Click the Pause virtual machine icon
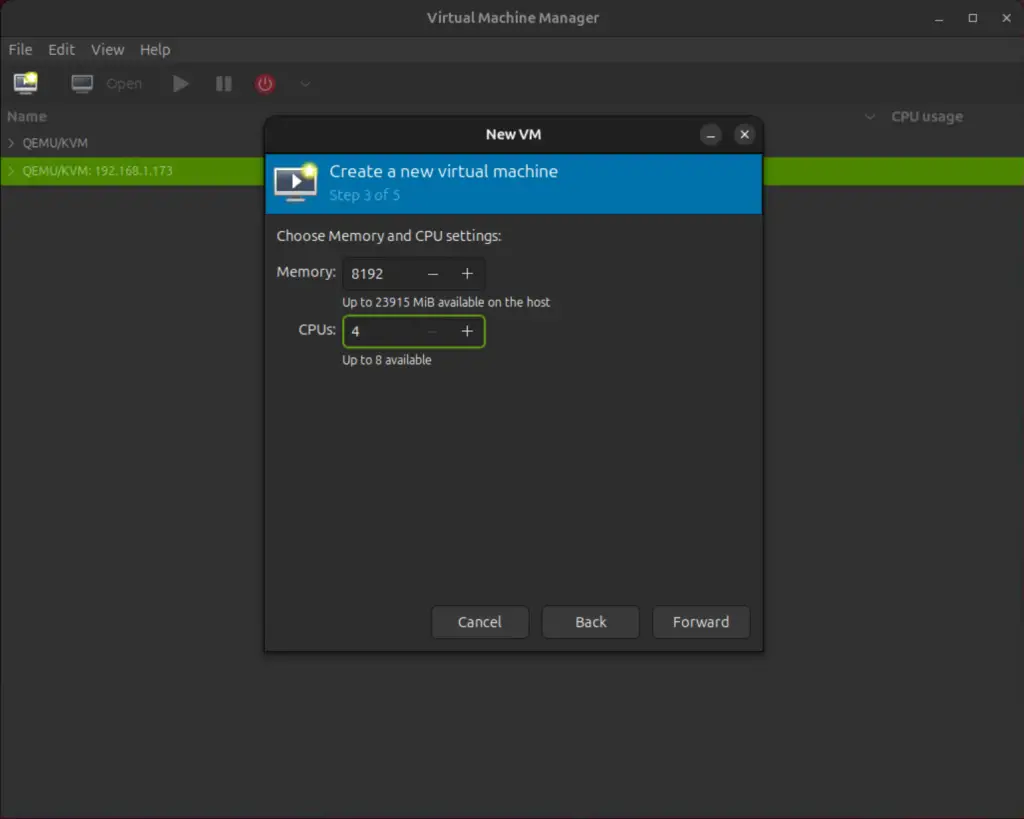The width and height of the screenshot is (1024, 819). [223, 83]
